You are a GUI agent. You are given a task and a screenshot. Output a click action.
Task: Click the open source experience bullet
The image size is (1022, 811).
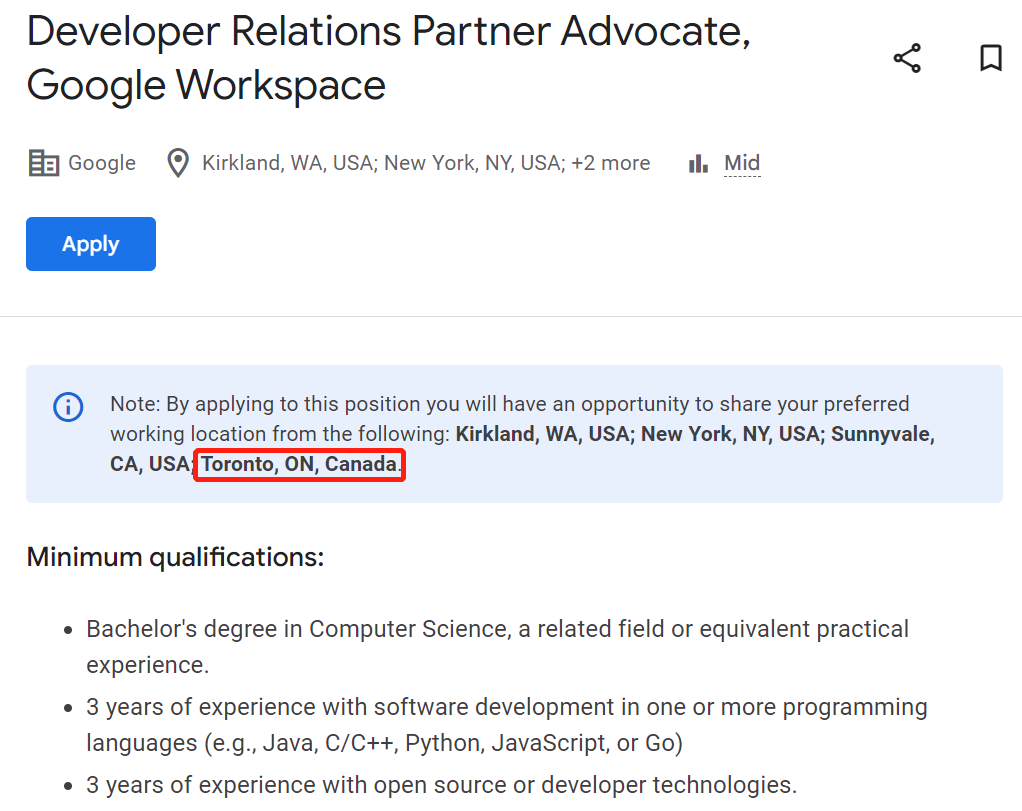441,785
